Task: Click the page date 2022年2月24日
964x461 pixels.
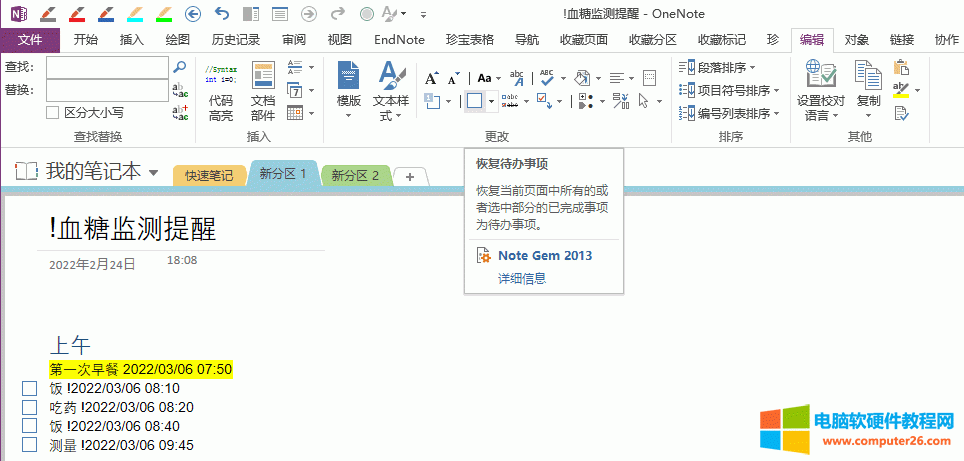Action: 92,264
